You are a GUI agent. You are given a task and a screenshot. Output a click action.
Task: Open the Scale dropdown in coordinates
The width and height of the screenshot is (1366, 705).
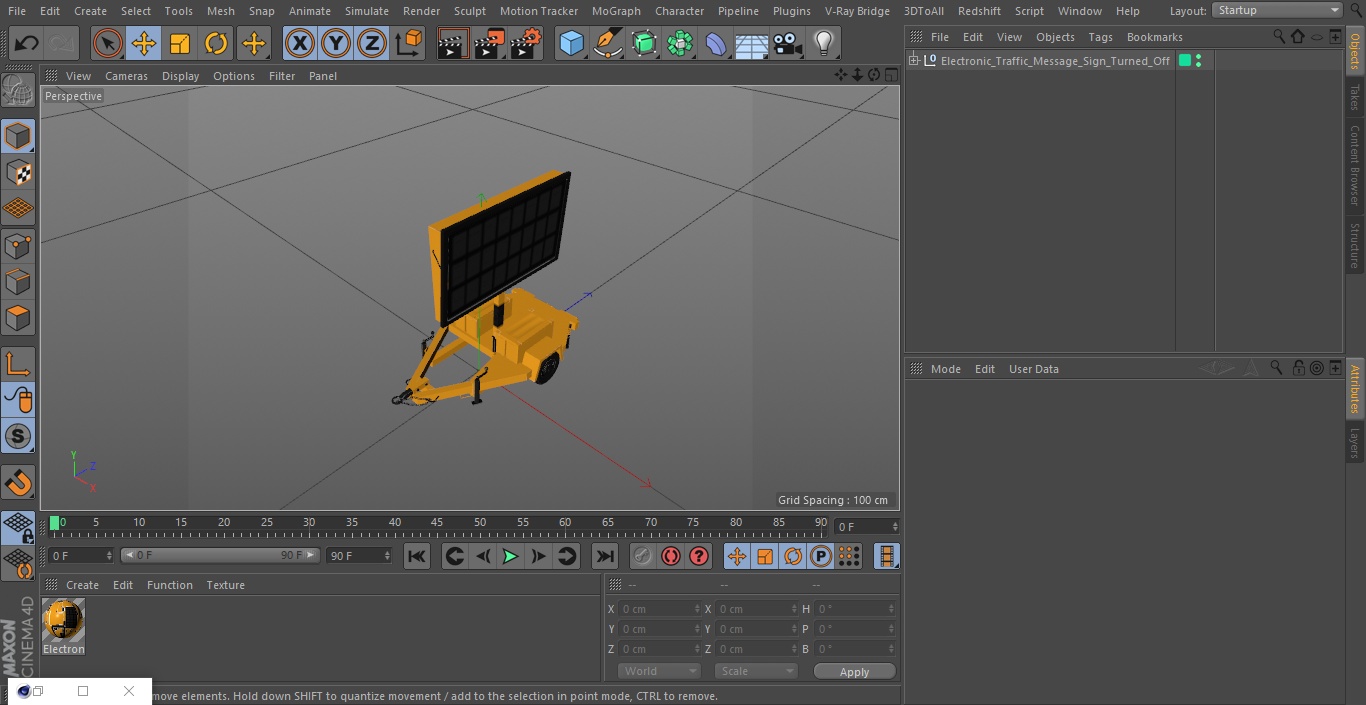coord(756,671)
